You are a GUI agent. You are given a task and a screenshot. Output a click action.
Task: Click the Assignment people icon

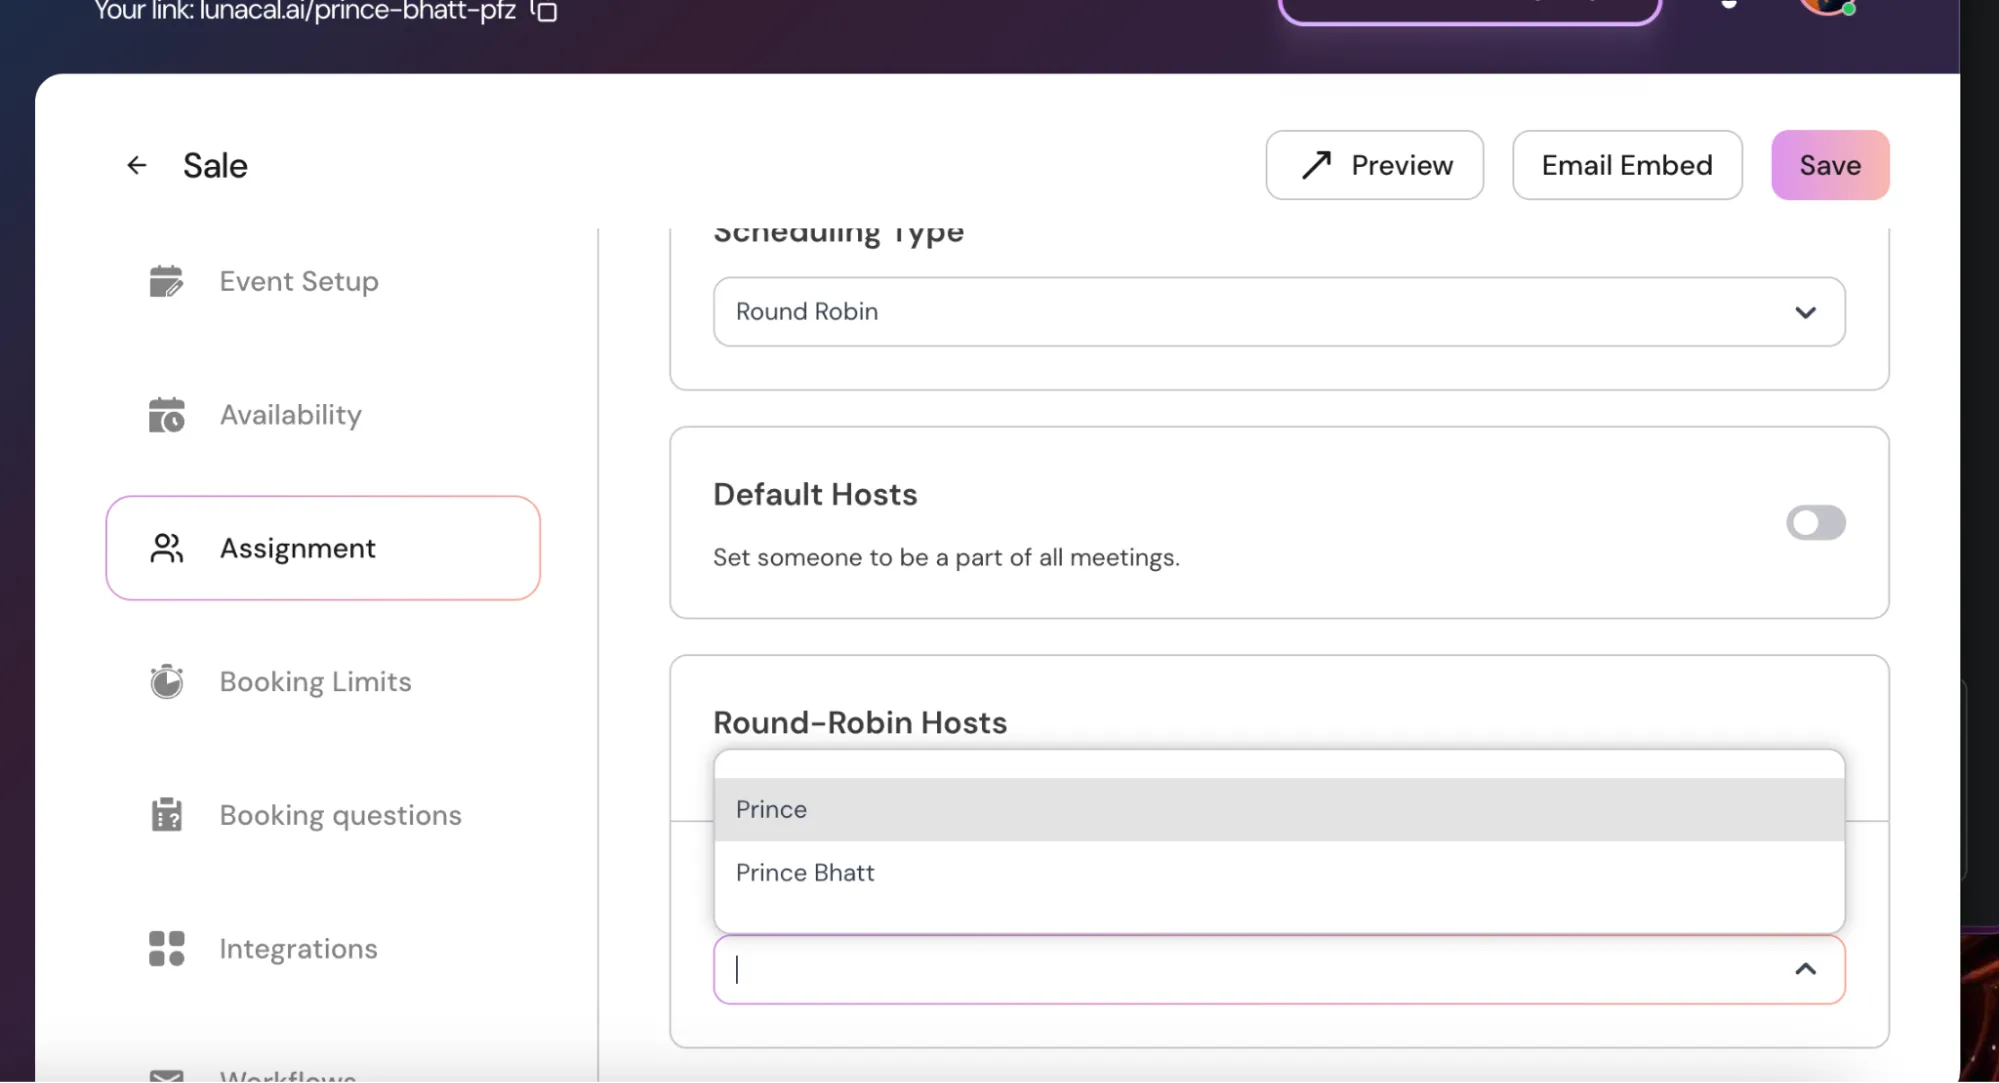[166, 548]
